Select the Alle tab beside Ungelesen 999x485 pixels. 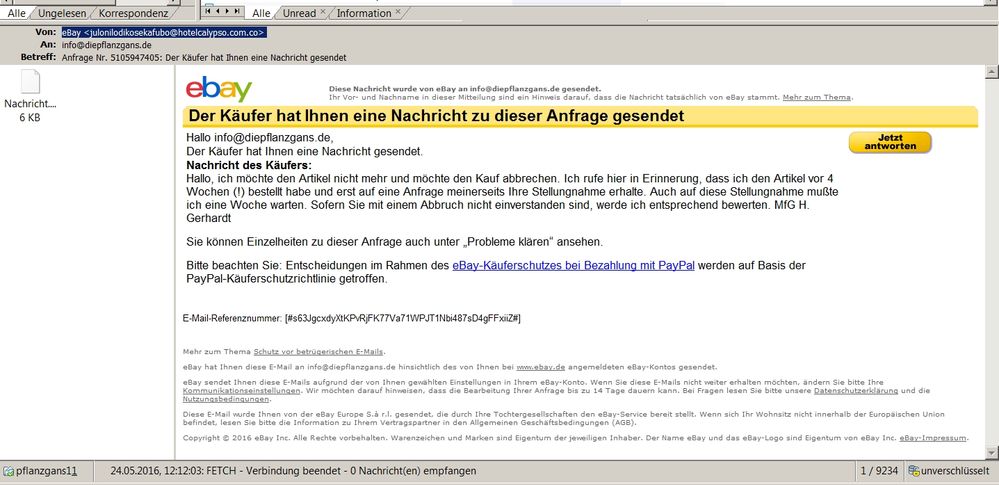[16, 13]
